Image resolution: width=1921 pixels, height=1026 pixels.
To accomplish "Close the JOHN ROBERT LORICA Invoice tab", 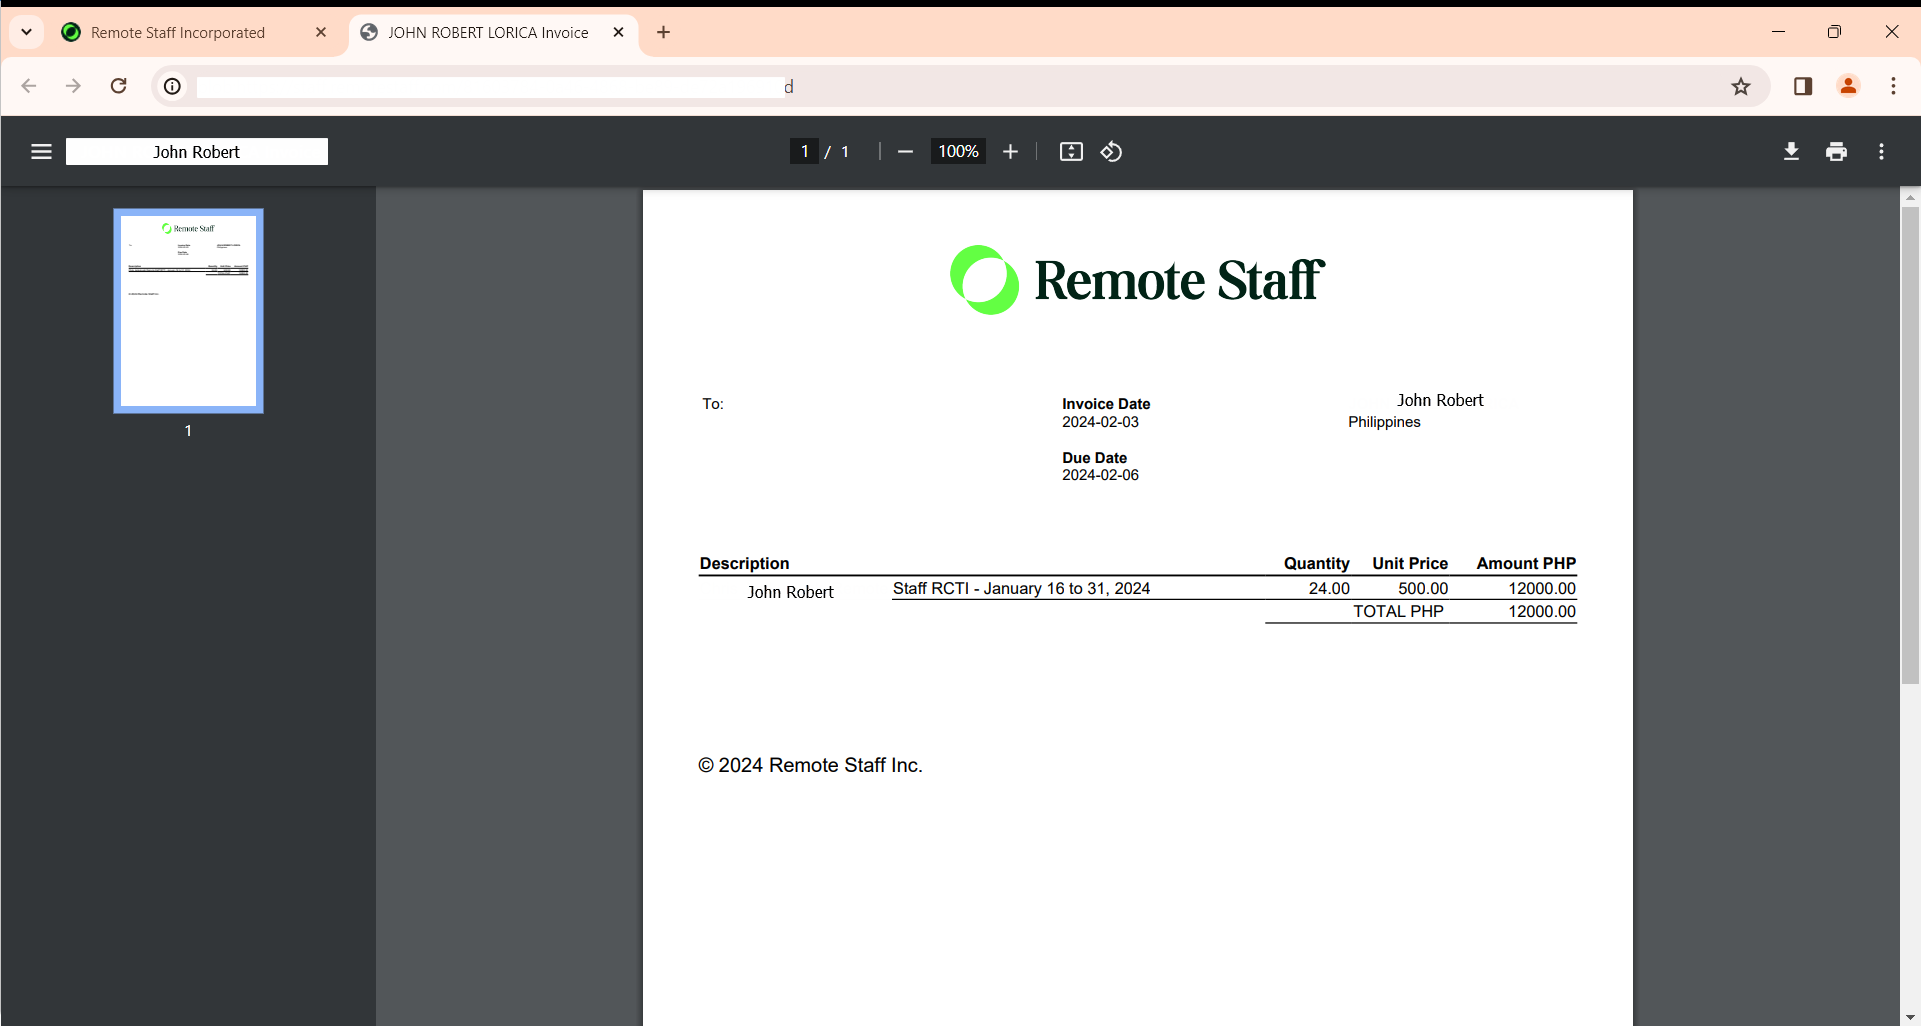I will 619,33.
